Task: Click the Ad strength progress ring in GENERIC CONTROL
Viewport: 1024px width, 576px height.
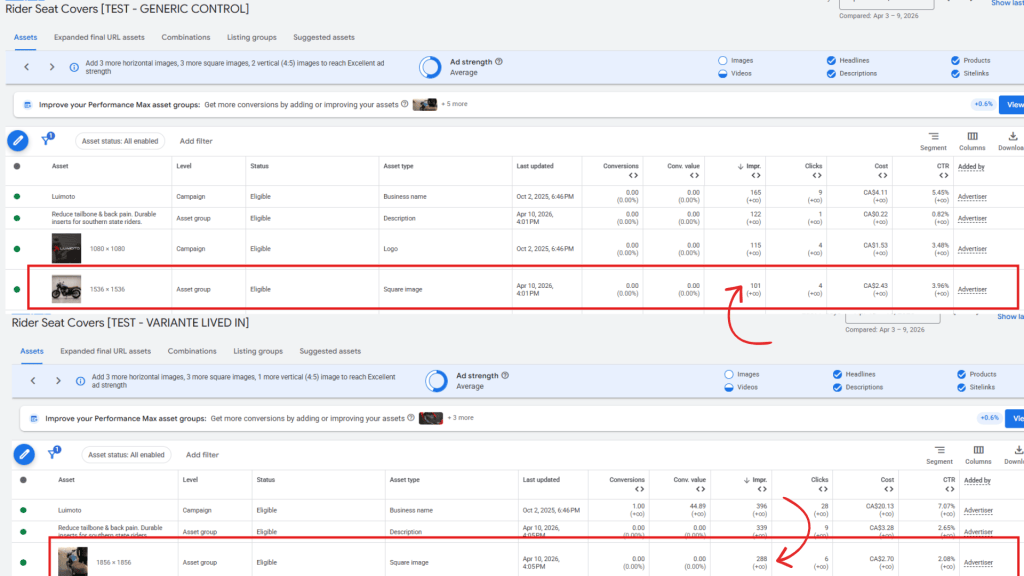Action: (430, 67)
